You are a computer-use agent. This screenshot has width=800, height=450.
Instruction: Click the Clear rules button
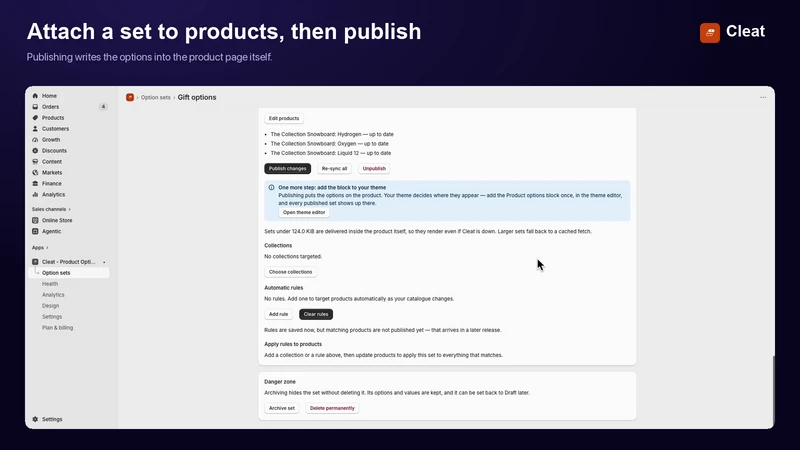(316, 314)
